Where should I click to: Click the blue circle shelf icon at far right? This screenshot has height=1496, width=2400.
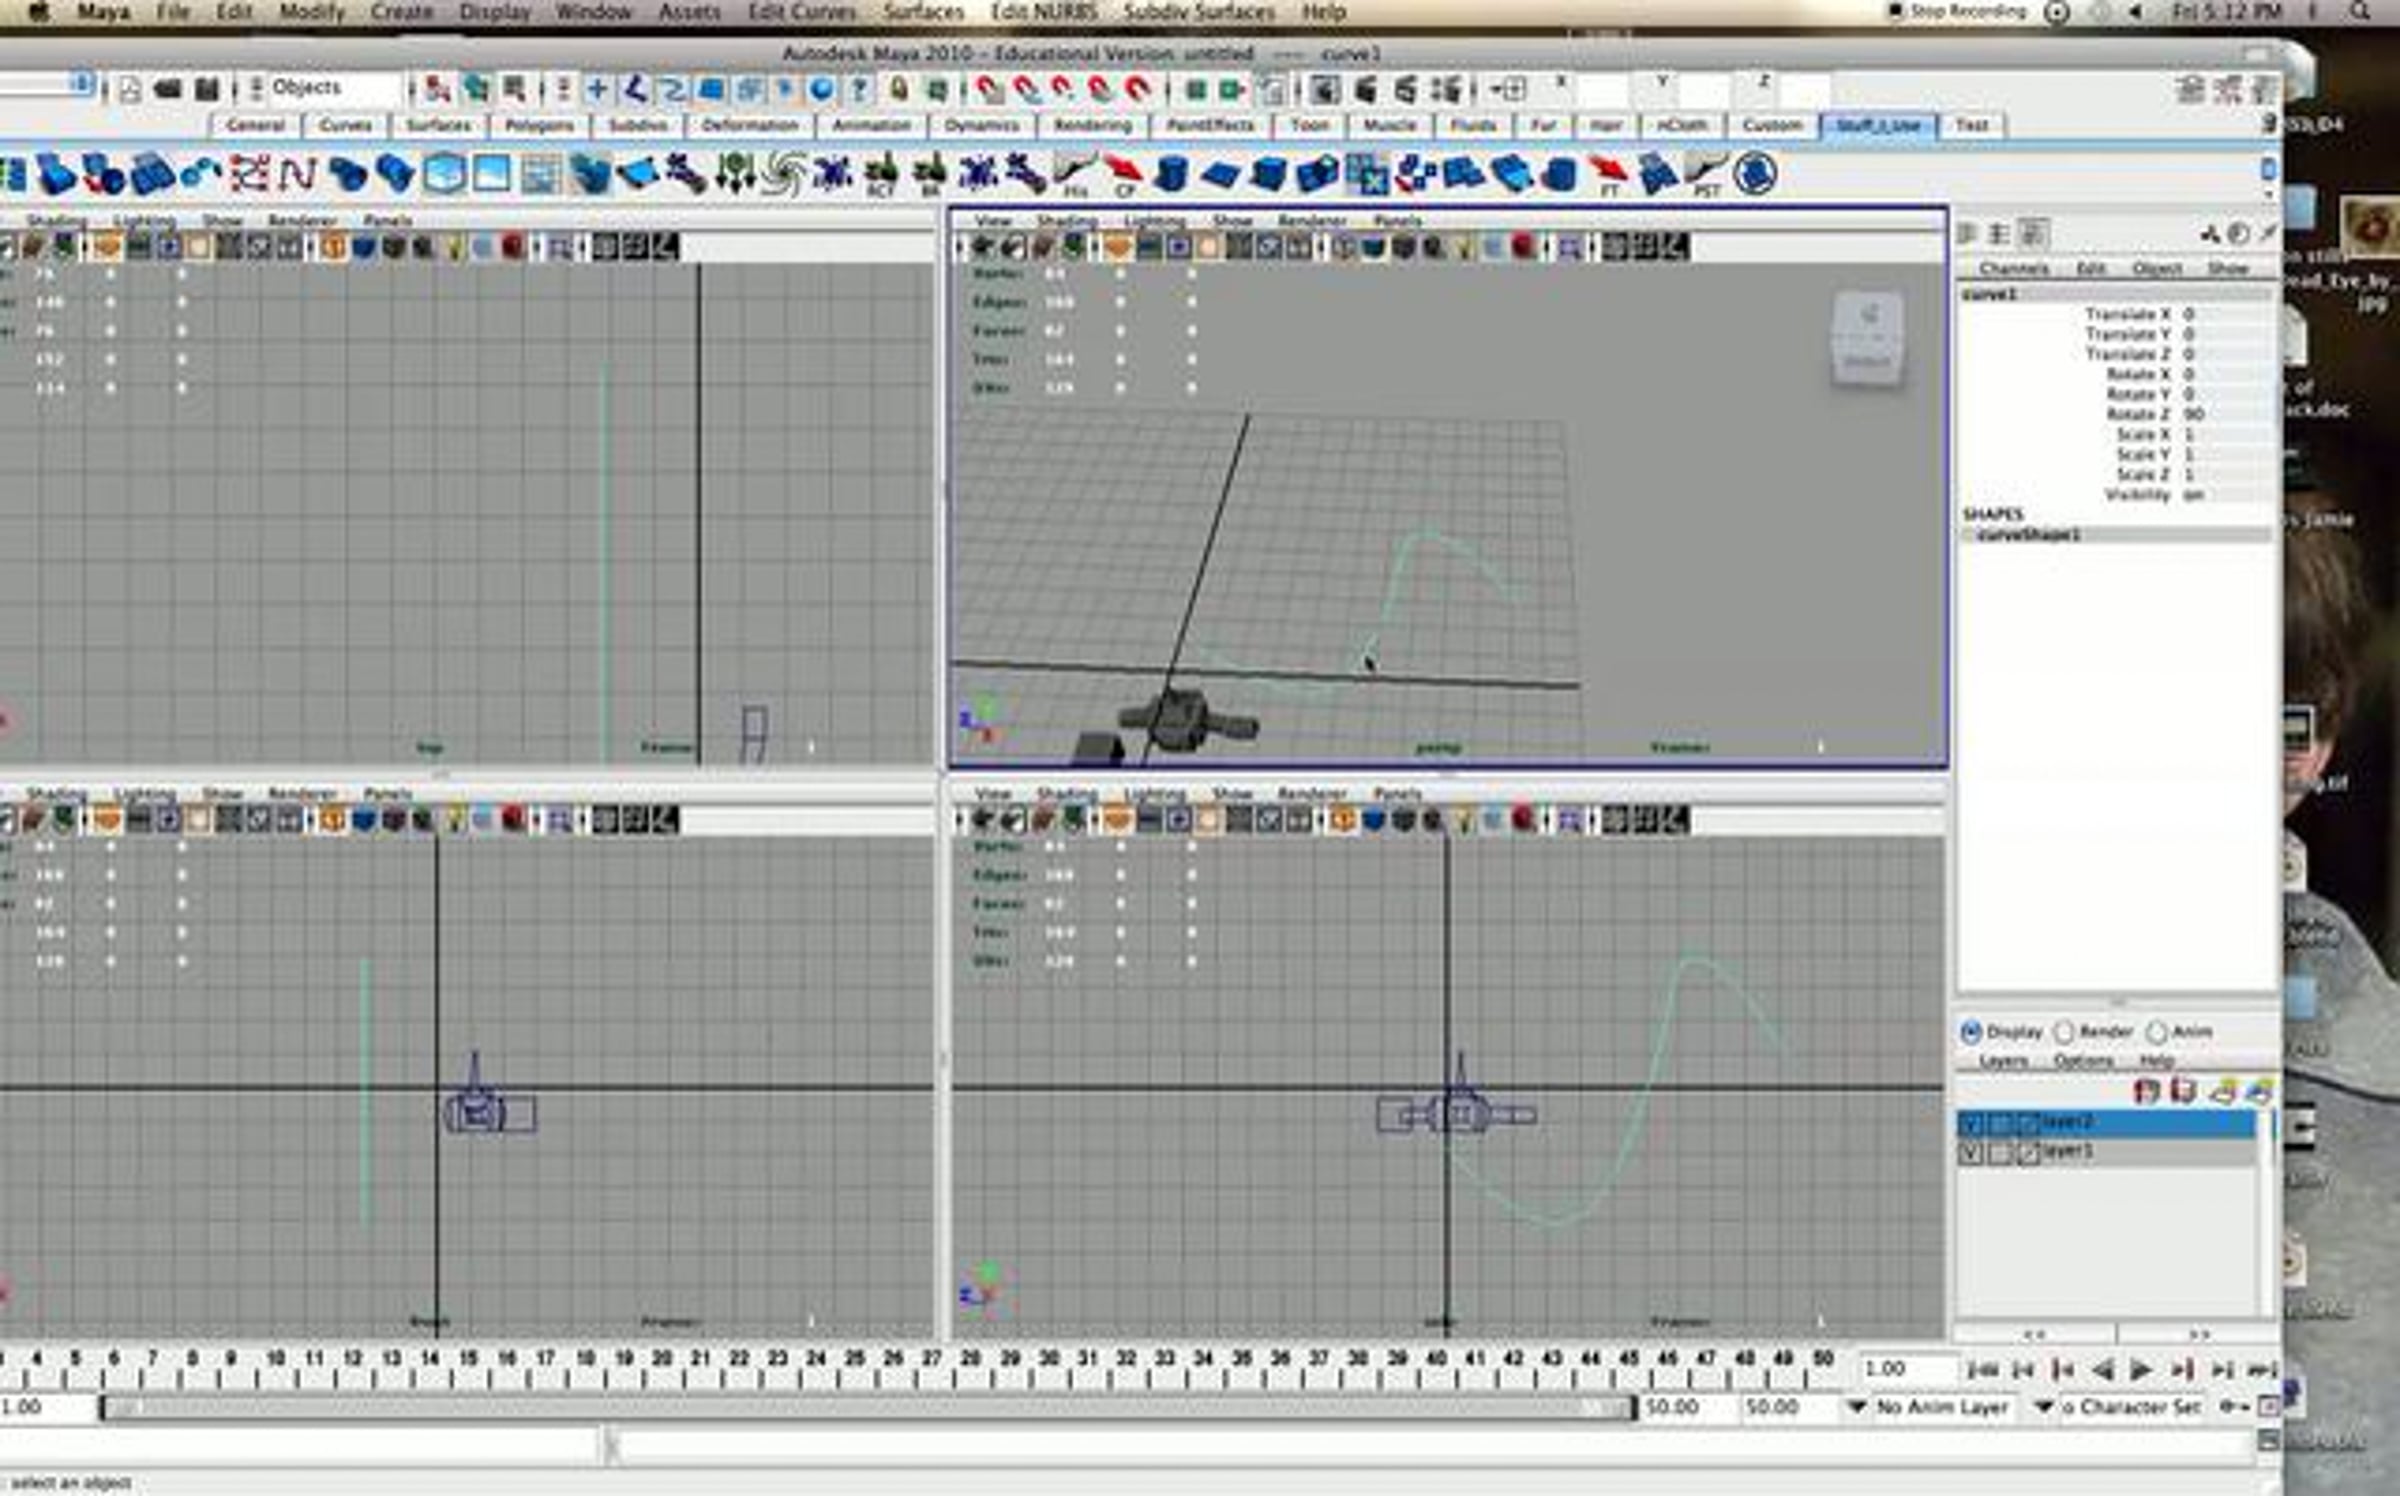(x=1753, y=175)
